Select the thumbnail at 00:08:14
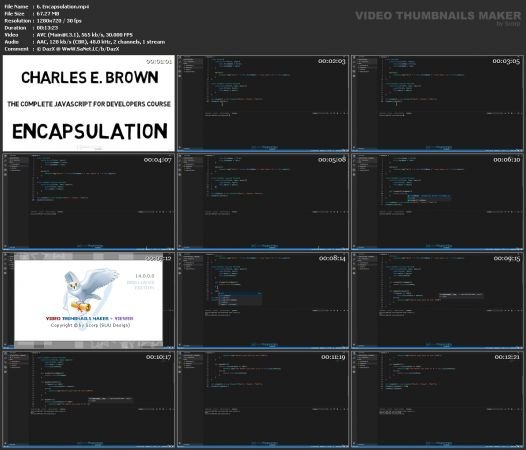This screenshot has height=450, width=526. coord(263,300)
